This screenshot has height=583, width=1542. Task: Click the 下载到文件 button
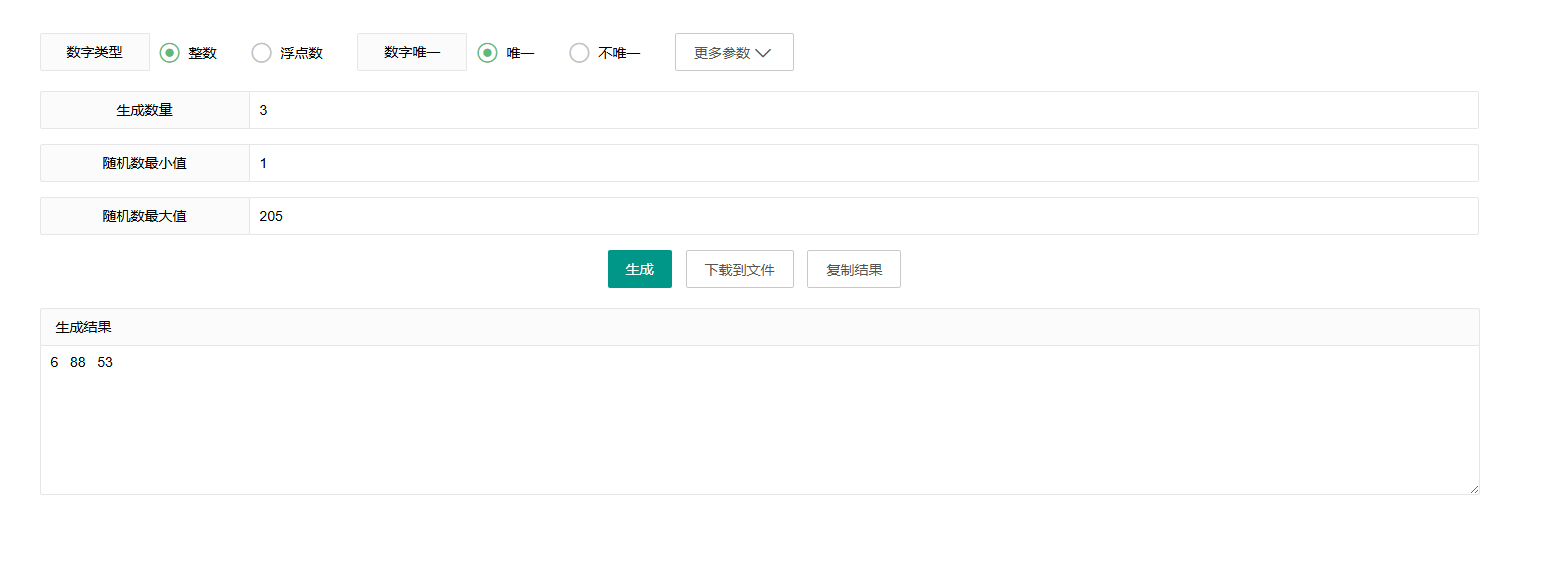pos(739,269)
